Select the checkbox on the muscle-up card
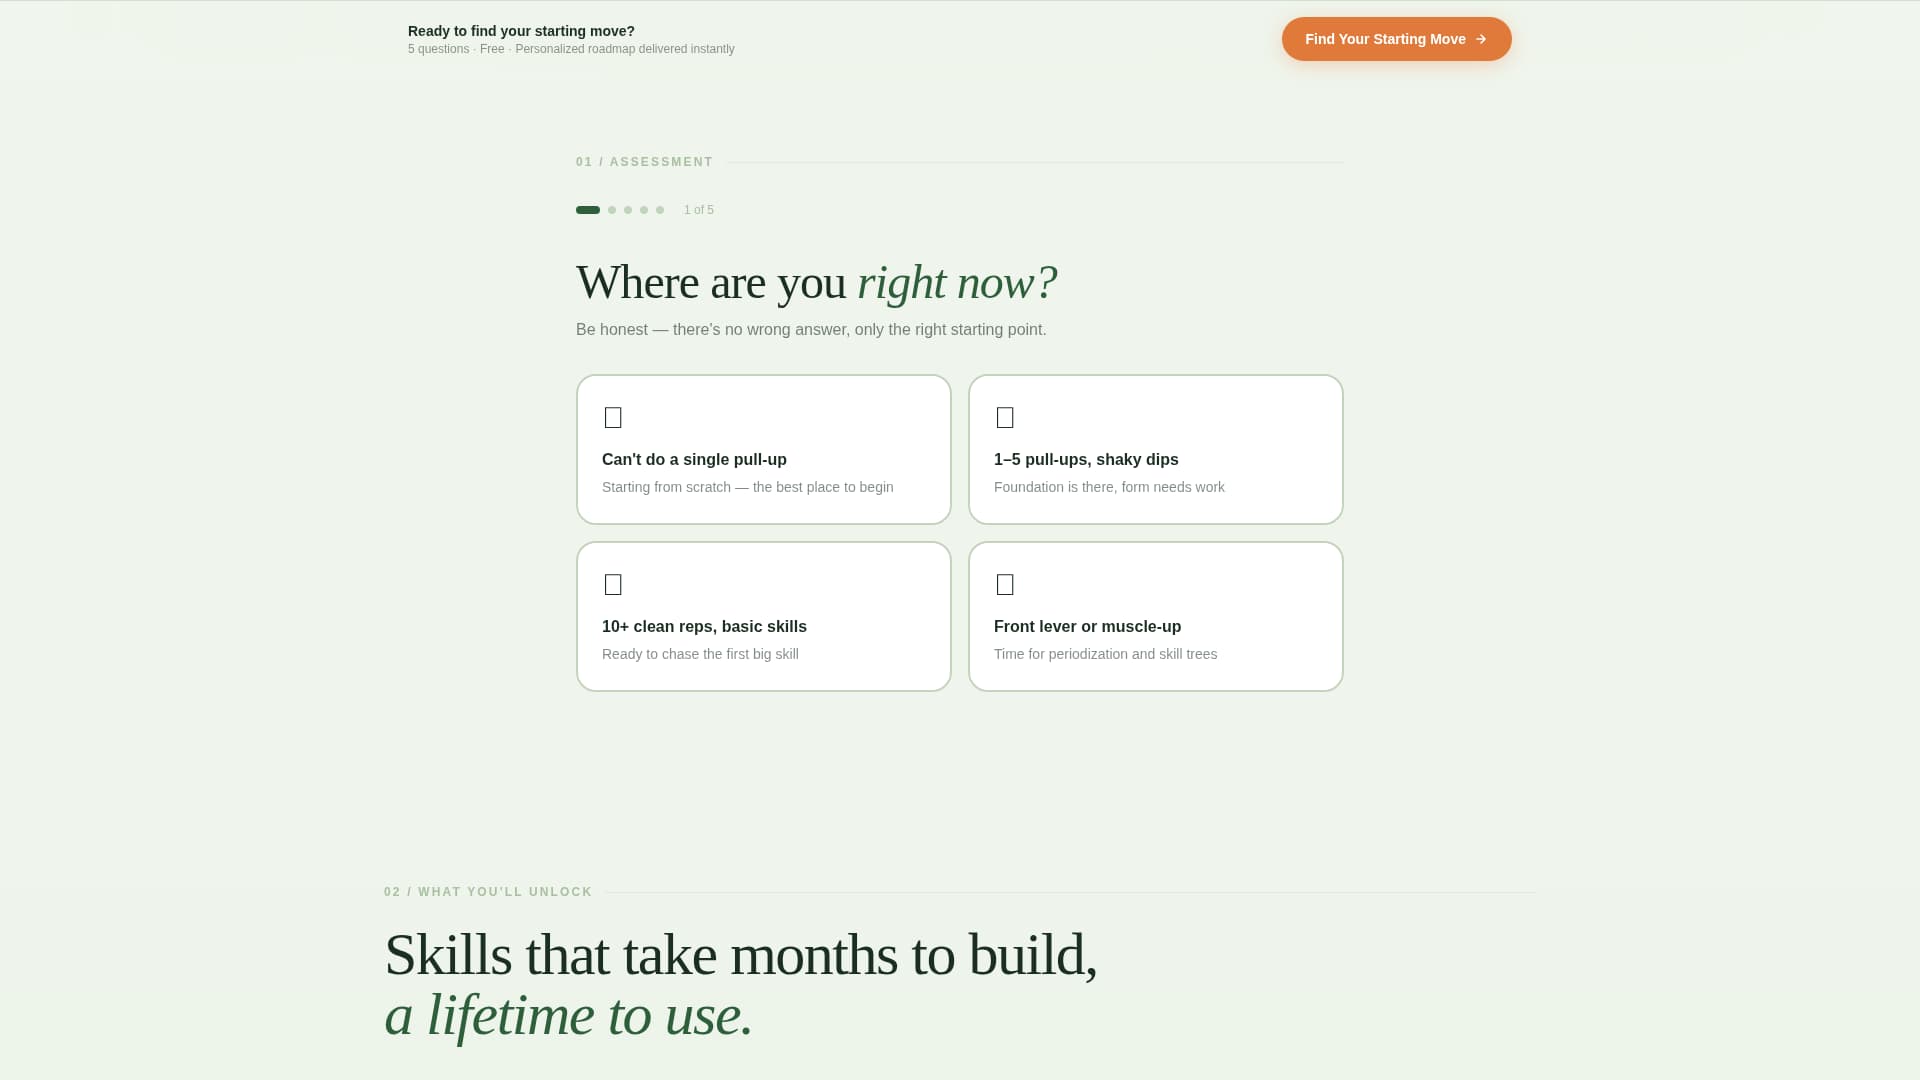Image resolution: width=1920 pixels, height=1080 pixels. tap(1005, 584)
